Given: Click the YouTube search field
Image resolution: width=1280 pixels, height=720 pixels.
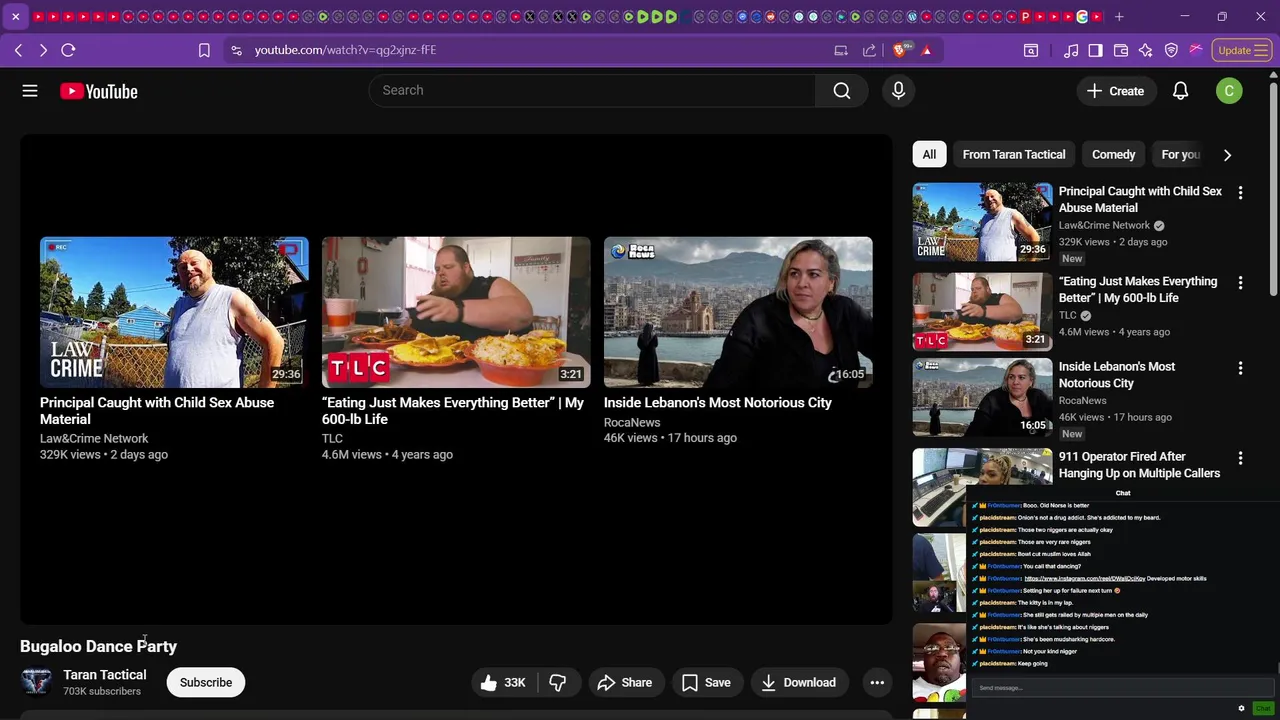Looking at the screenshot, I should (x=593, y=91).
